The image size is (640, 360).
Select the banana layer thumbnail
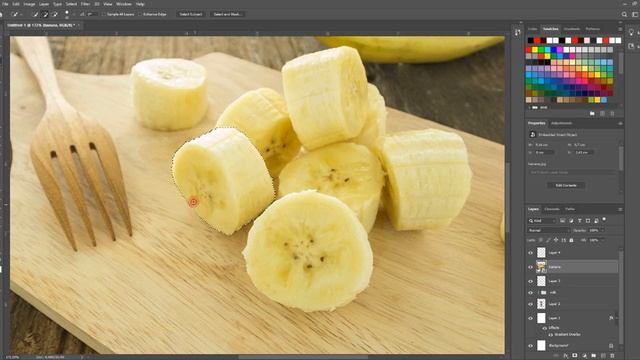click(541, 267)
